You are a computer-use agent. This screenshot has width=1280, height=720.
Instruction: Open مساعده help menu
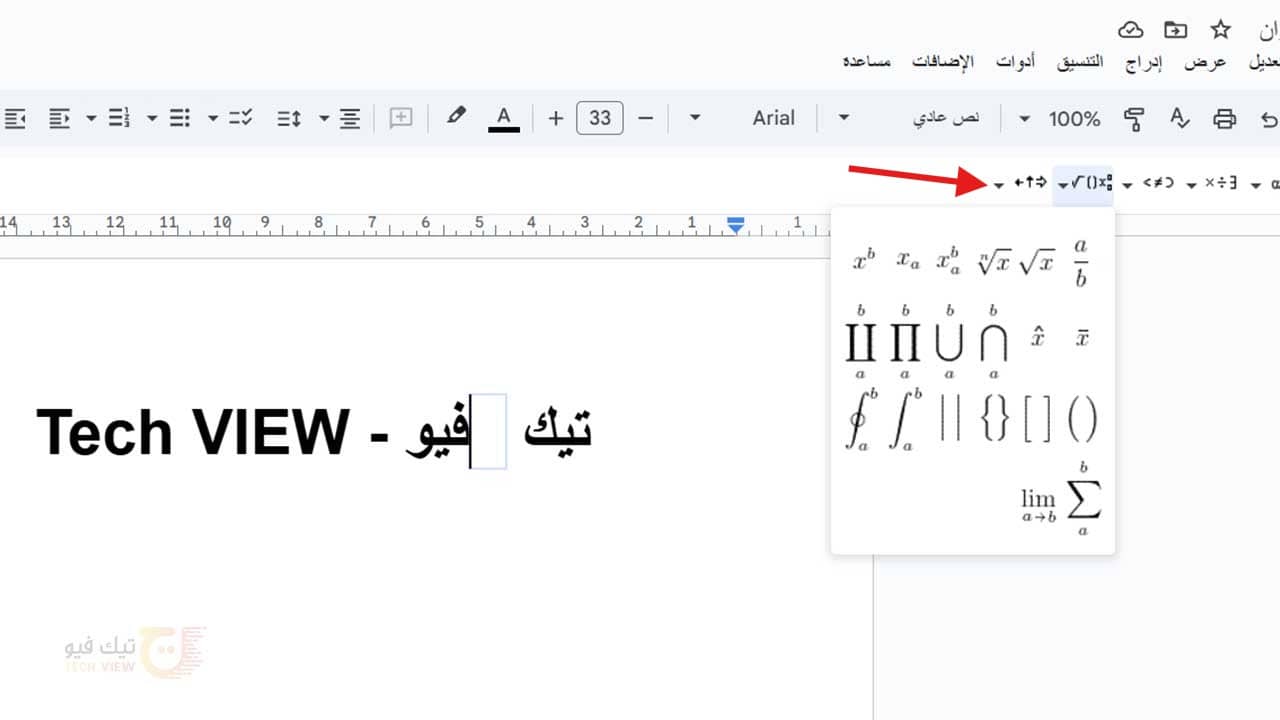[867, 62]
